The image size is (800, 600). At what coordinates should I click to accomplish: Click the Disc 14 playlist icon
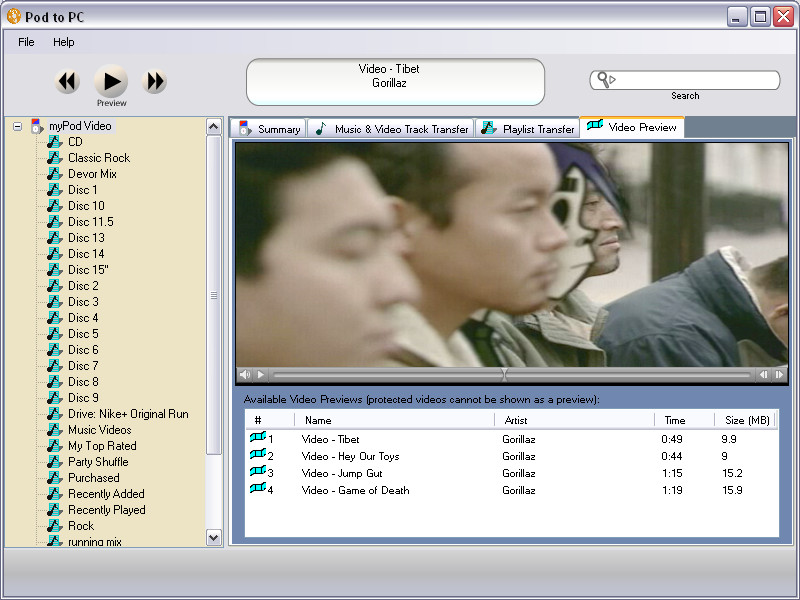click(x=55, y=254)
